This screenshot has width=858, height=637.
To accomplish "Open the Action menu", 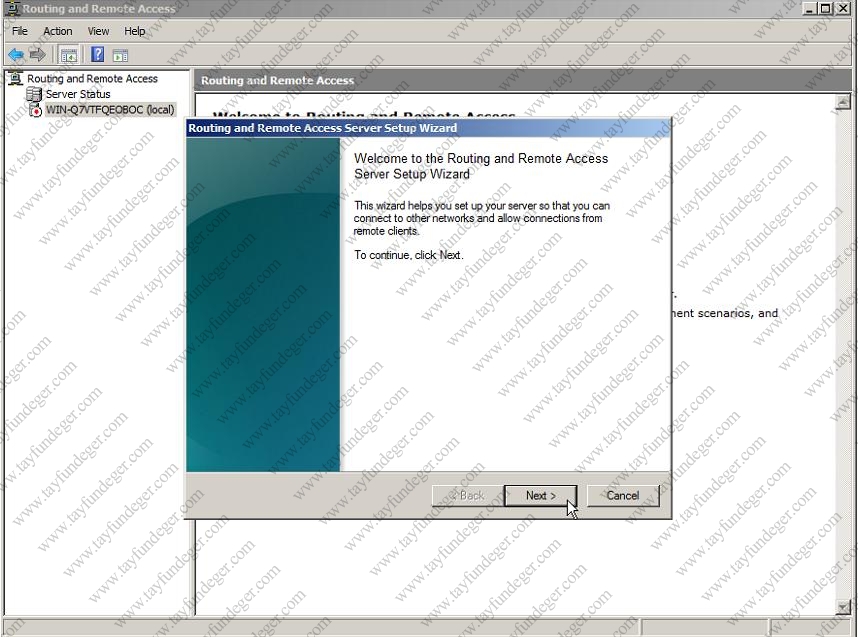I will [57, 31].
